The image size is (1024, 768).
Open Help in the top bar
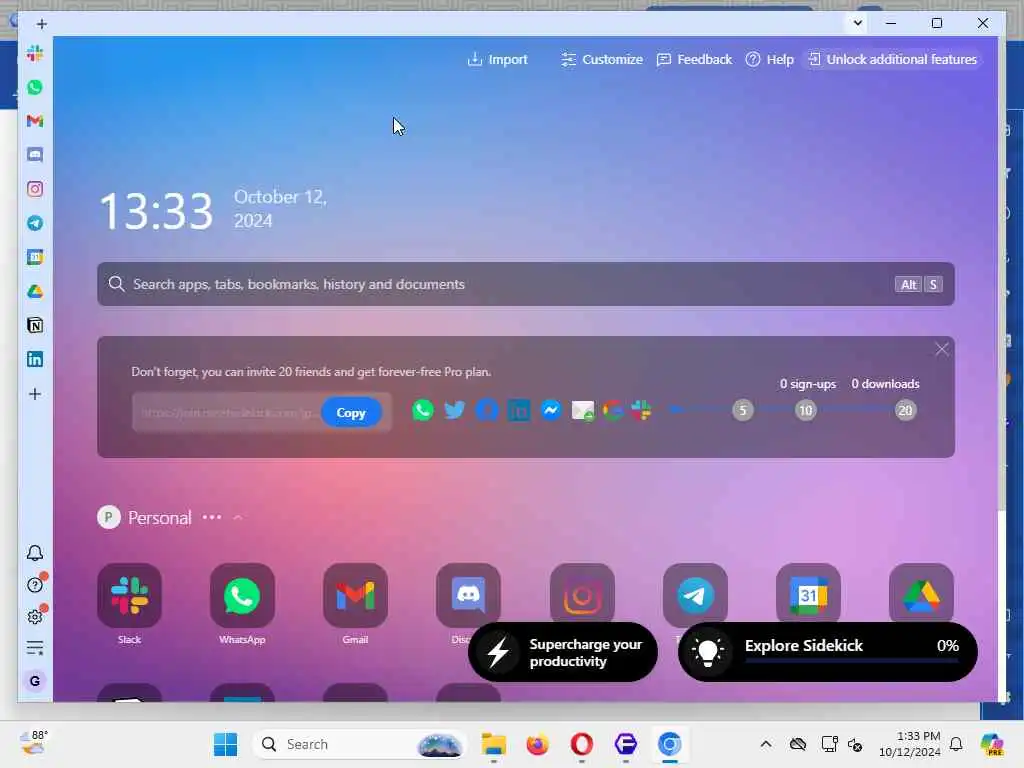coord(769,59)
